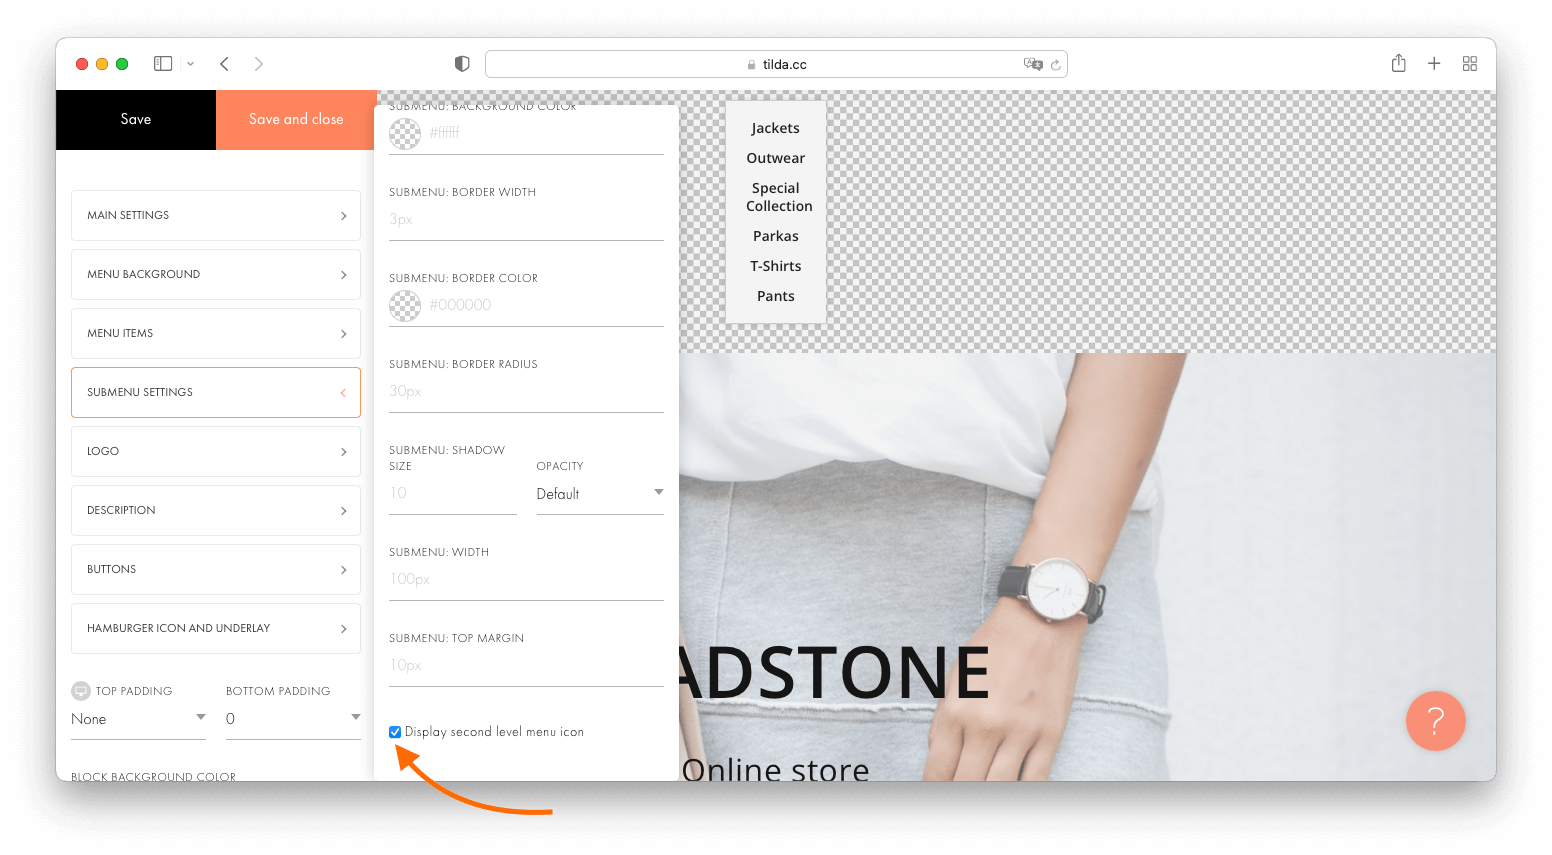Click the shield privacy icon in toolbar
The image size is (1552, 855).
tap(461, 62)
